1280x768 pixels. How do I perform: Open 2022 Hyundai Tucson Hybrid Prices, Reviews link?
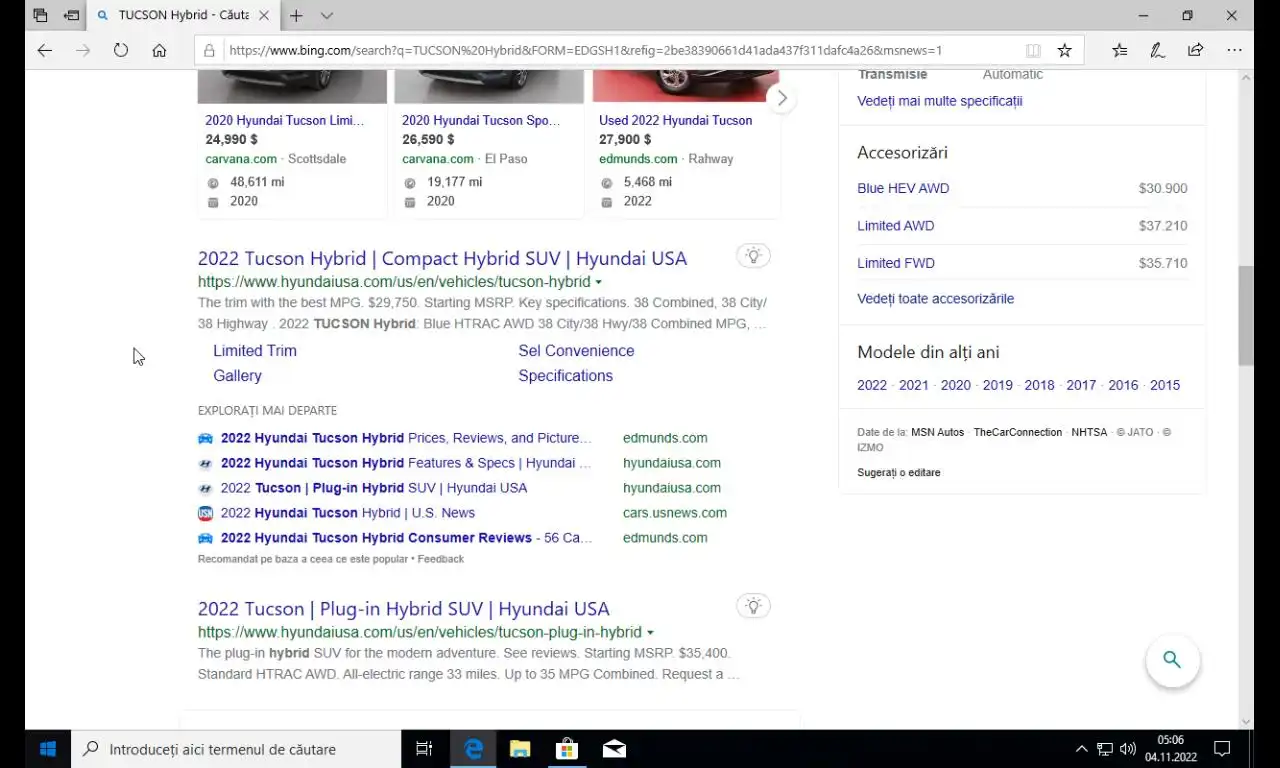406,438
